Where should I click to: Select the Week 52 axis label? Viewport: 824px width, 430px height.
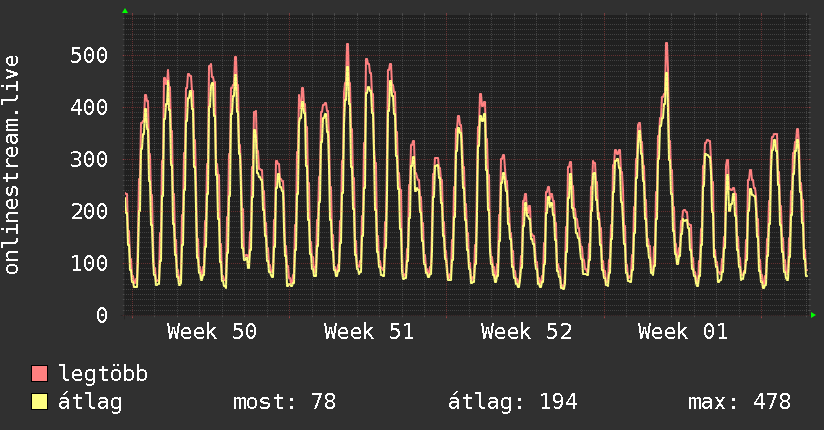point(526,332)
